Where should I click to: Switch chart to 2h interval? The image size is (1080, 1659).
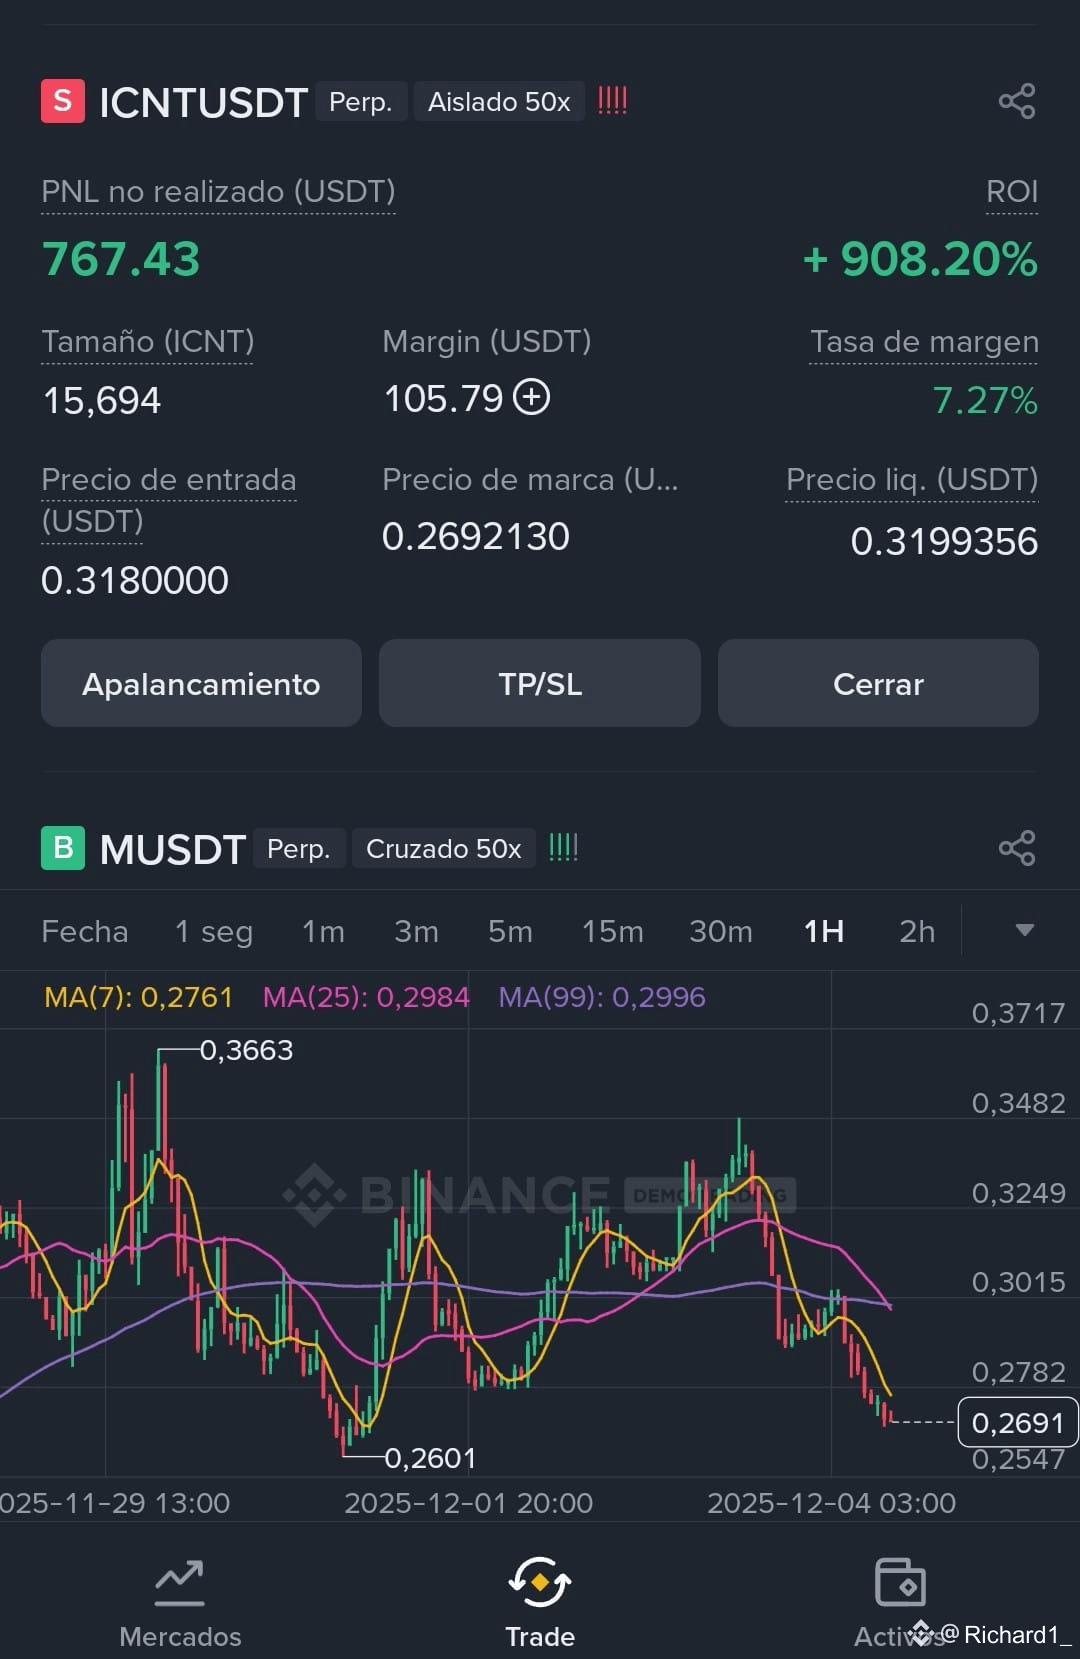tap(917, 931)
